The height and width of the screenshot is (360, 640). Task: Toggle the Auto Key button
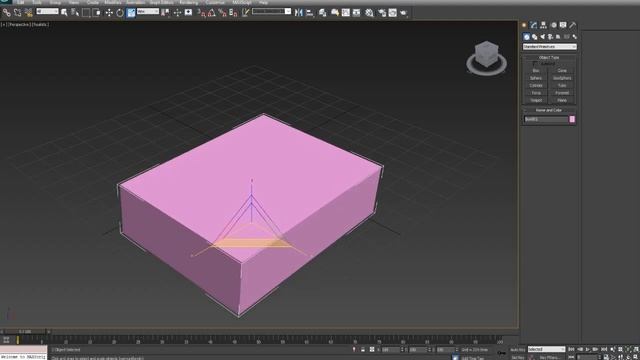[x=518, y=350]
